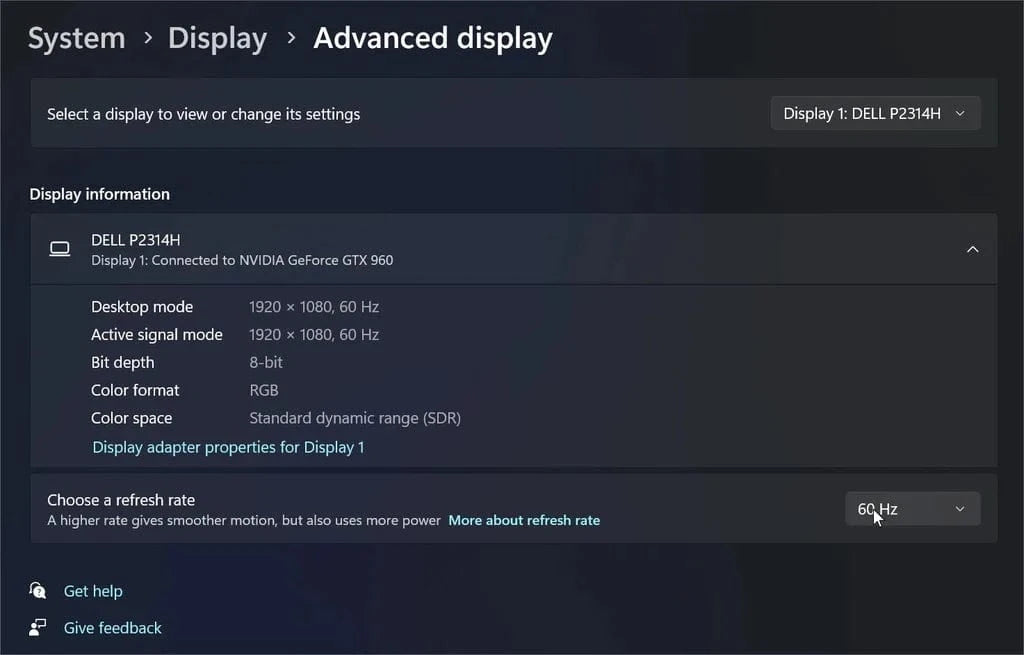Click More about refresh rate

[x=524, y=520]
